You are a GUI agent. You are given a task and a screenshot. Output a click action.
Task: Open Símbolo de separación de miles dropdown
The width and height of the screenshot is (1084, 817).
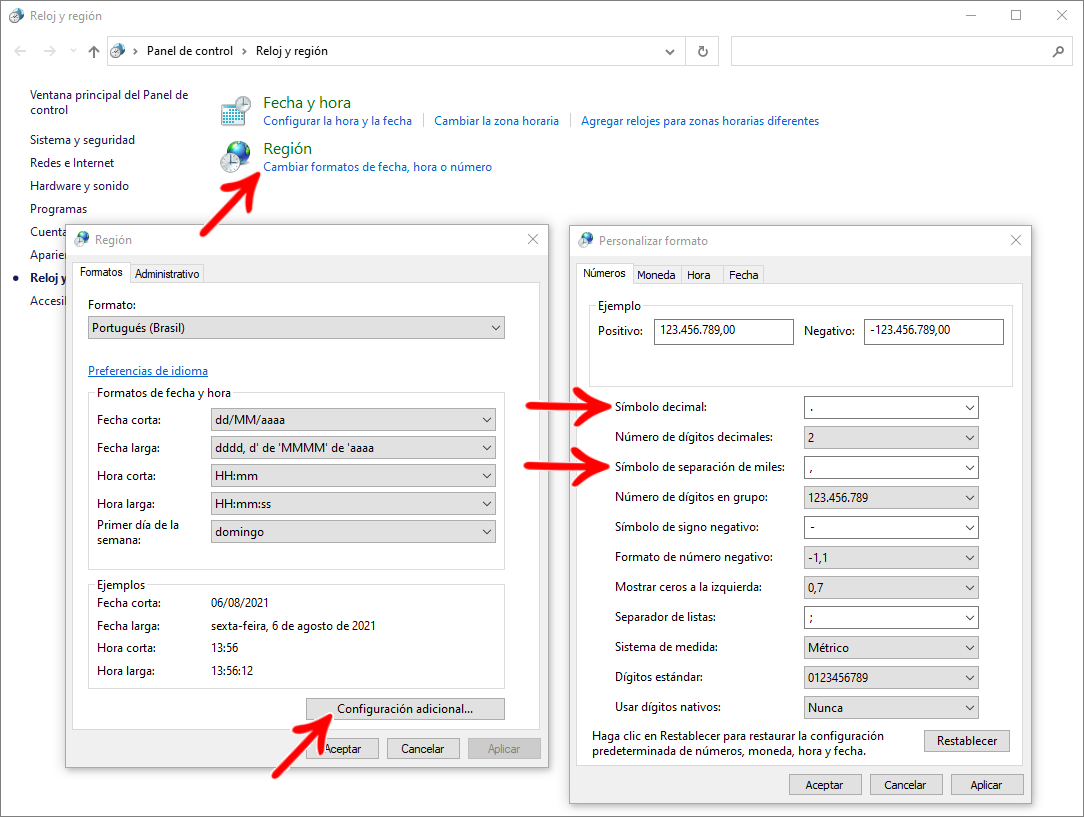pos(891,468)
